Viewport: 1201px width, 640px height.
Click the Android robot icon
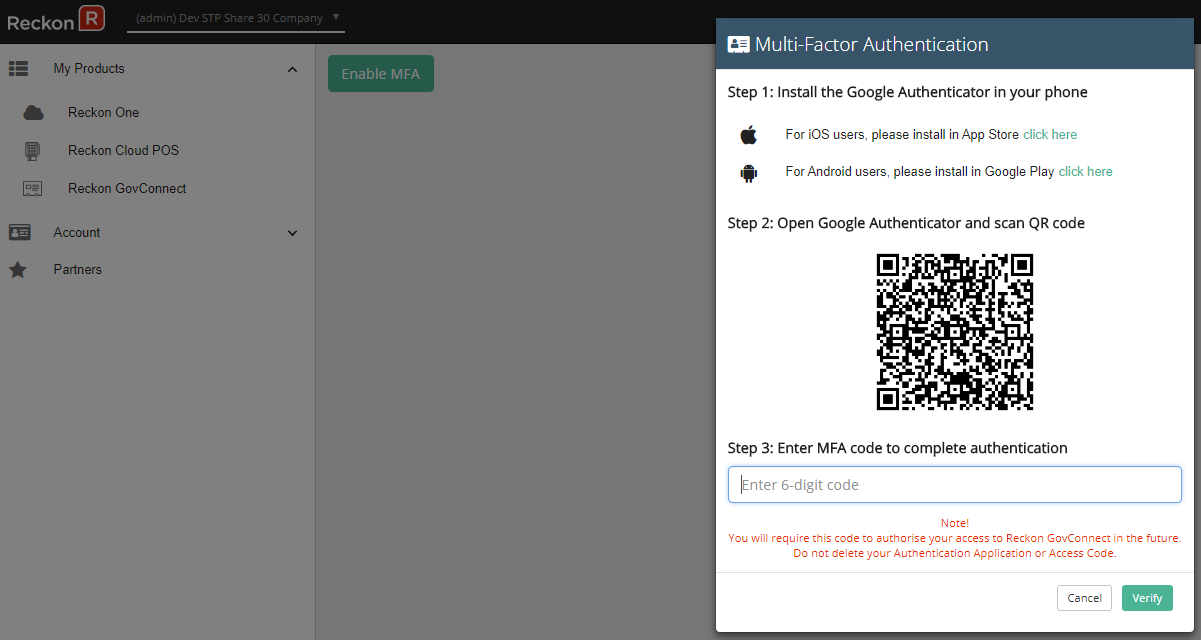point(748,173)
